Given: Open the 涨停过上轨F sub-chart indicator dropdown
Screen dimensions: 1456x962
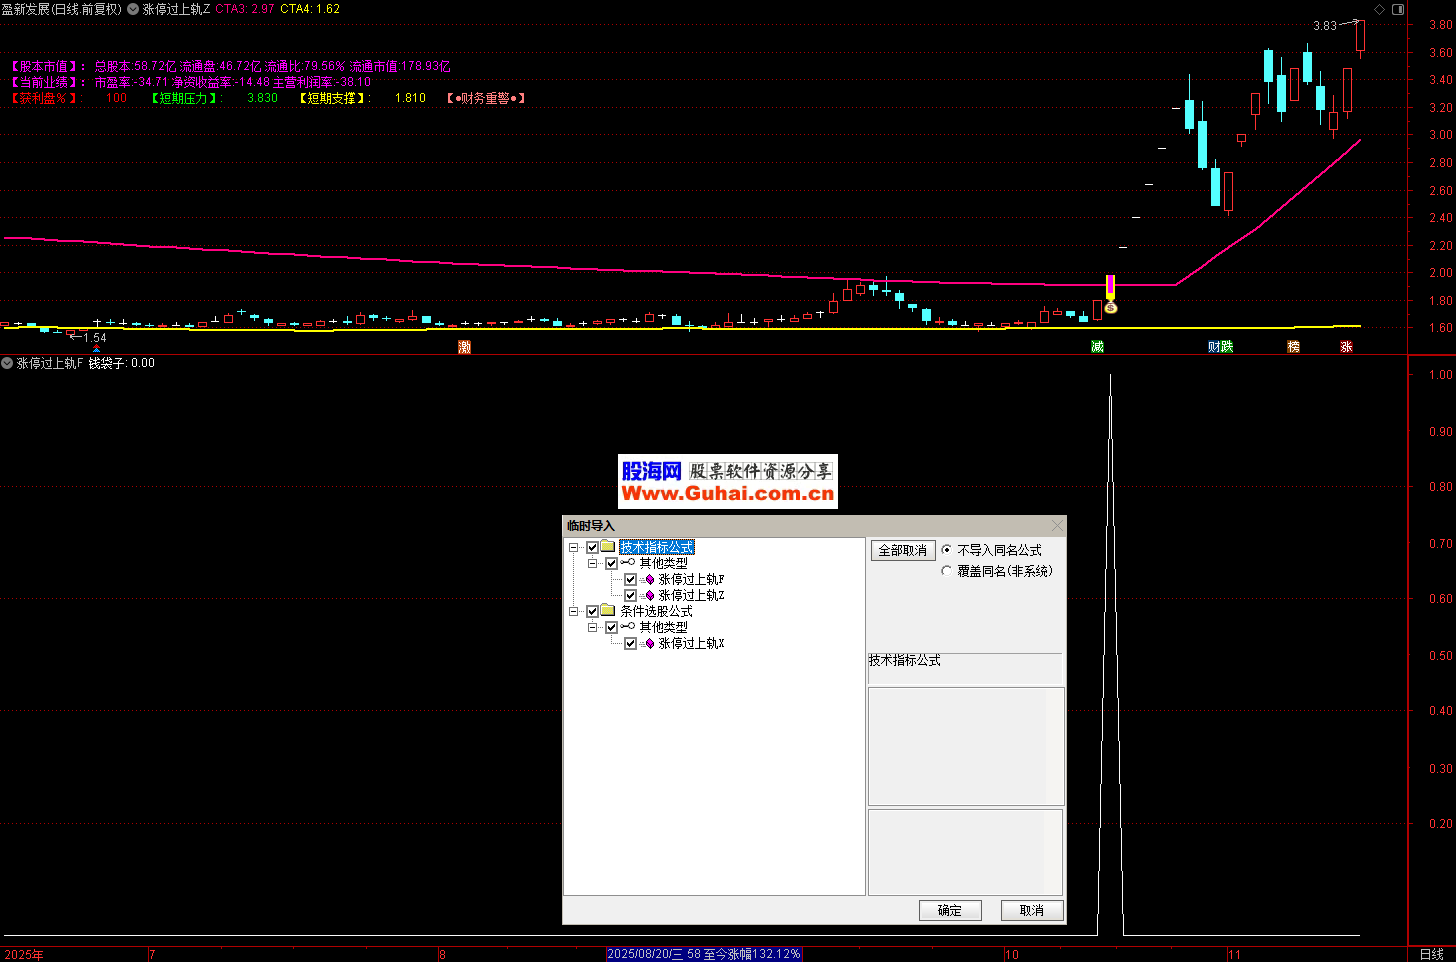Looking at the screenshot, I should [7, 364].
